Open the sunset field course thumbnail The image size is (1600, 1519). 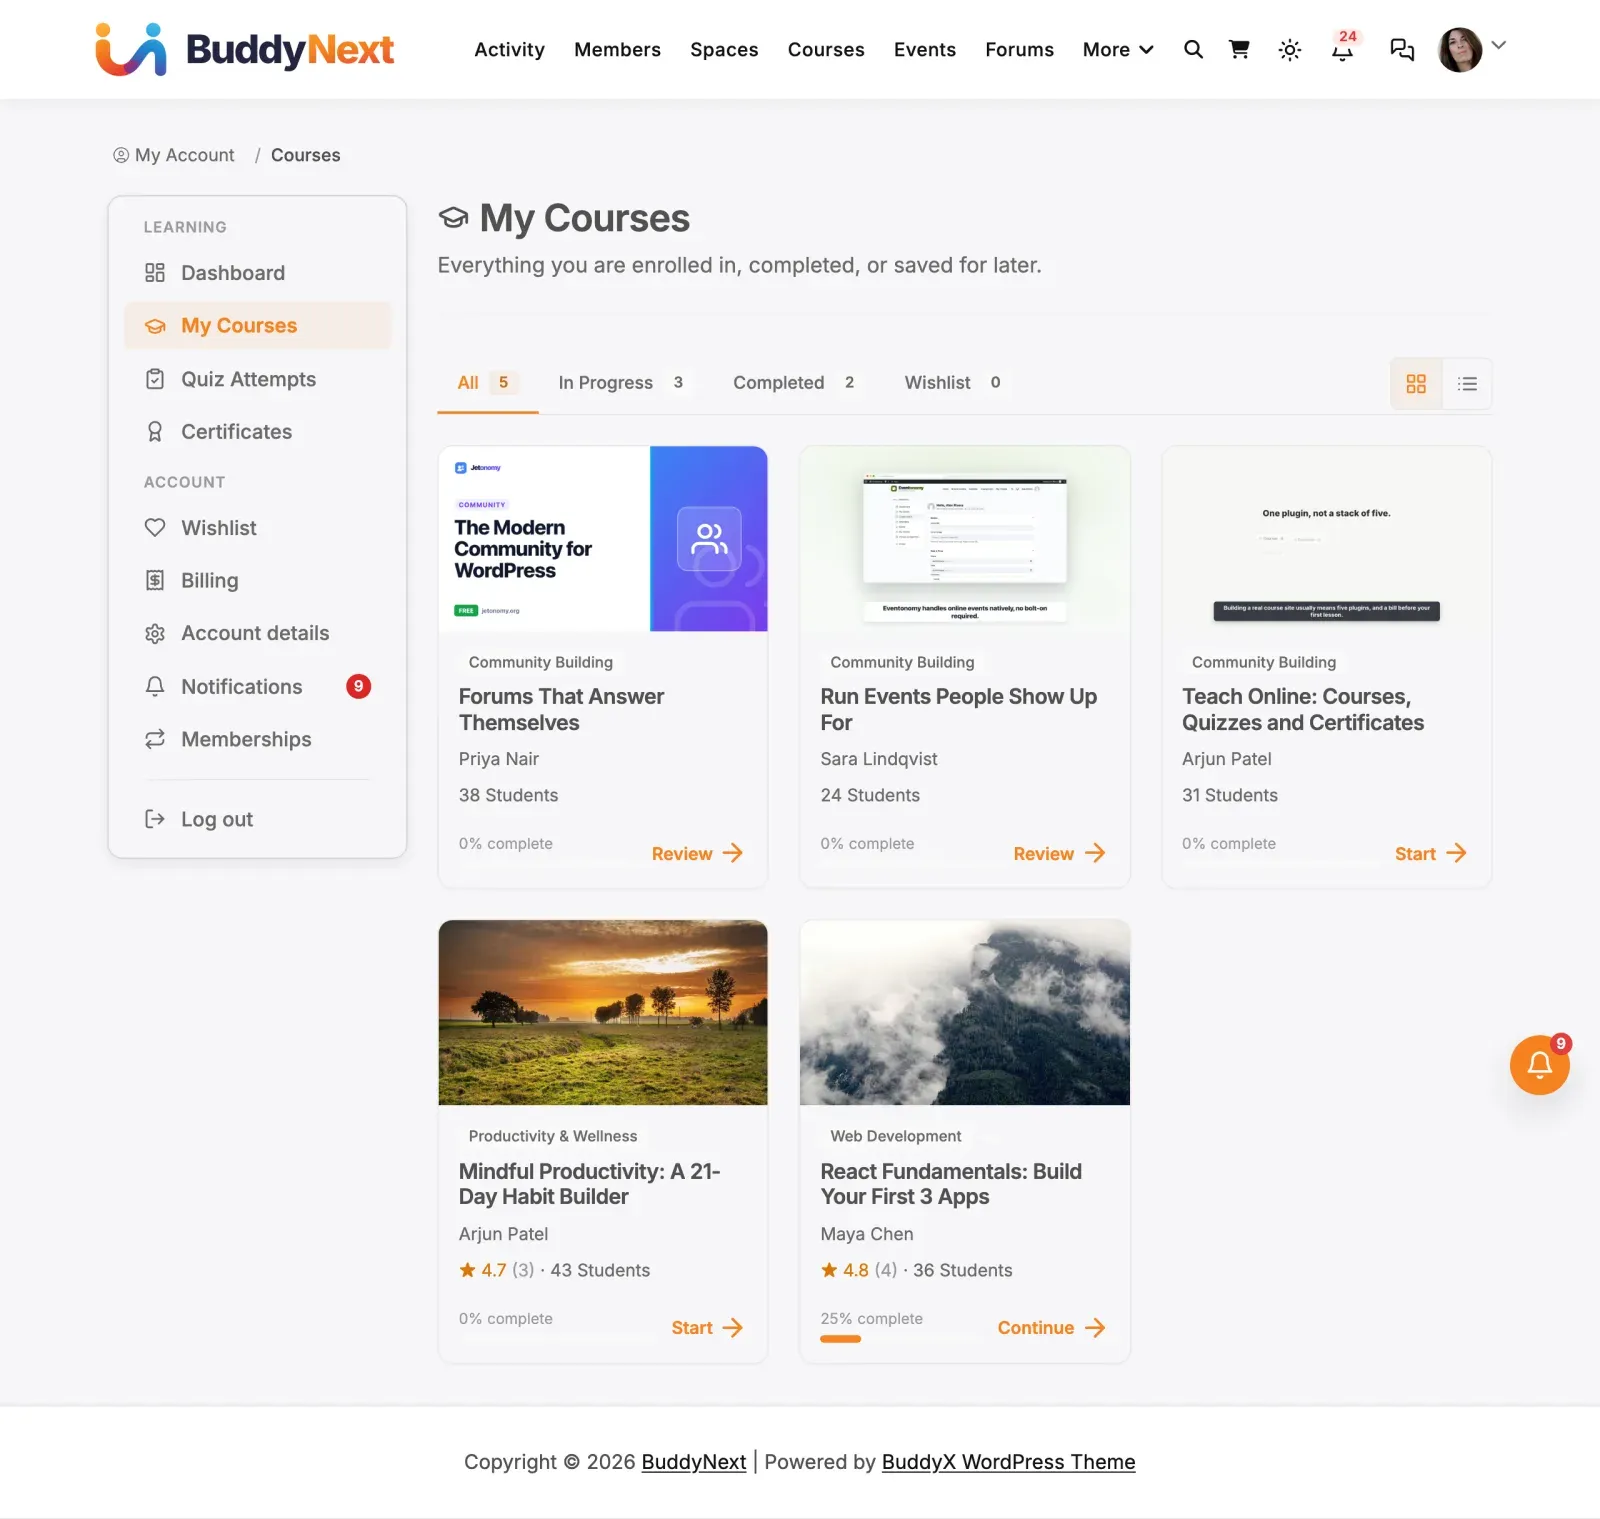[x=603, y=1012]
